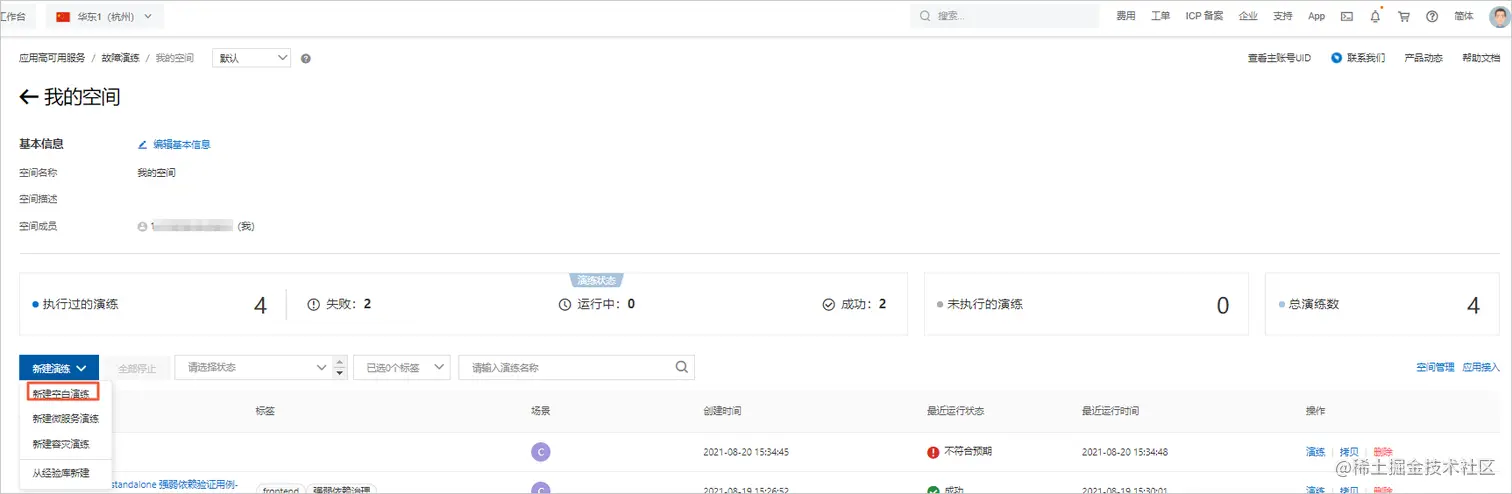Viewport: 1512px width, 494px height.
Task: Click the purple C scene icon in first row
Action: [x=541, y=452]
